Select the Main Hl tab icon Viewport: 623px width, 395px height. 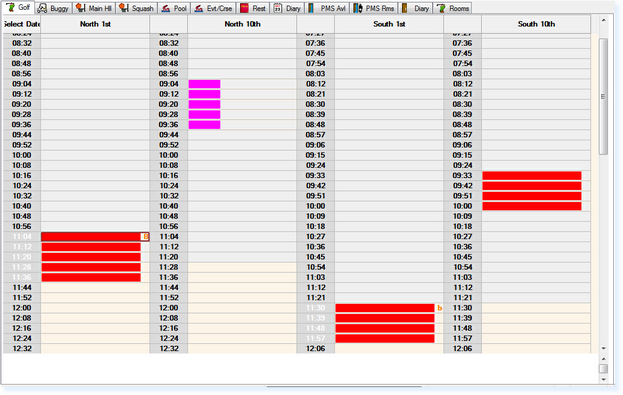point(81,8)
